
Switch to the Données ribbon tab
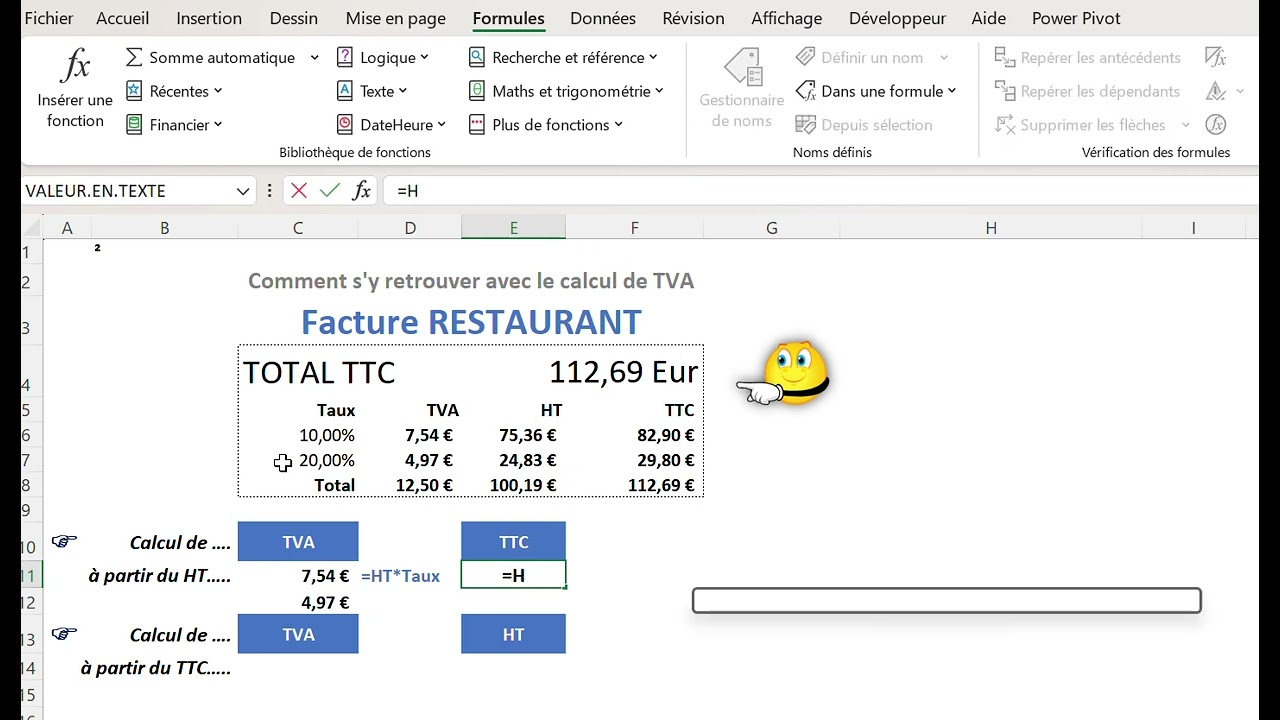tap(602, 18)
